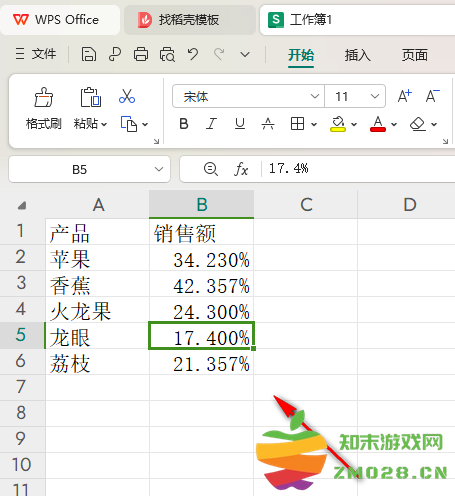Open clipboard group dialog launcher
This screenshot has height=496, width=455.
click(x=156, y=141)
